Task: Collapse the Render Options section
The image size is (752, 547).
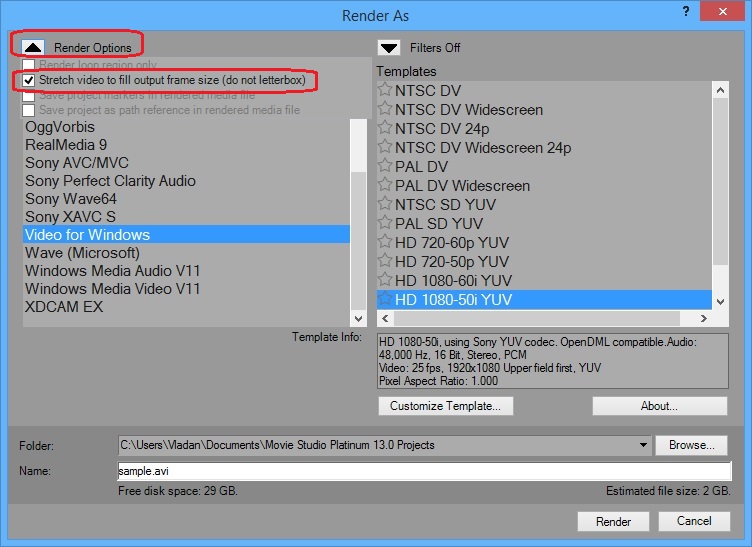Action: (33, 47)
